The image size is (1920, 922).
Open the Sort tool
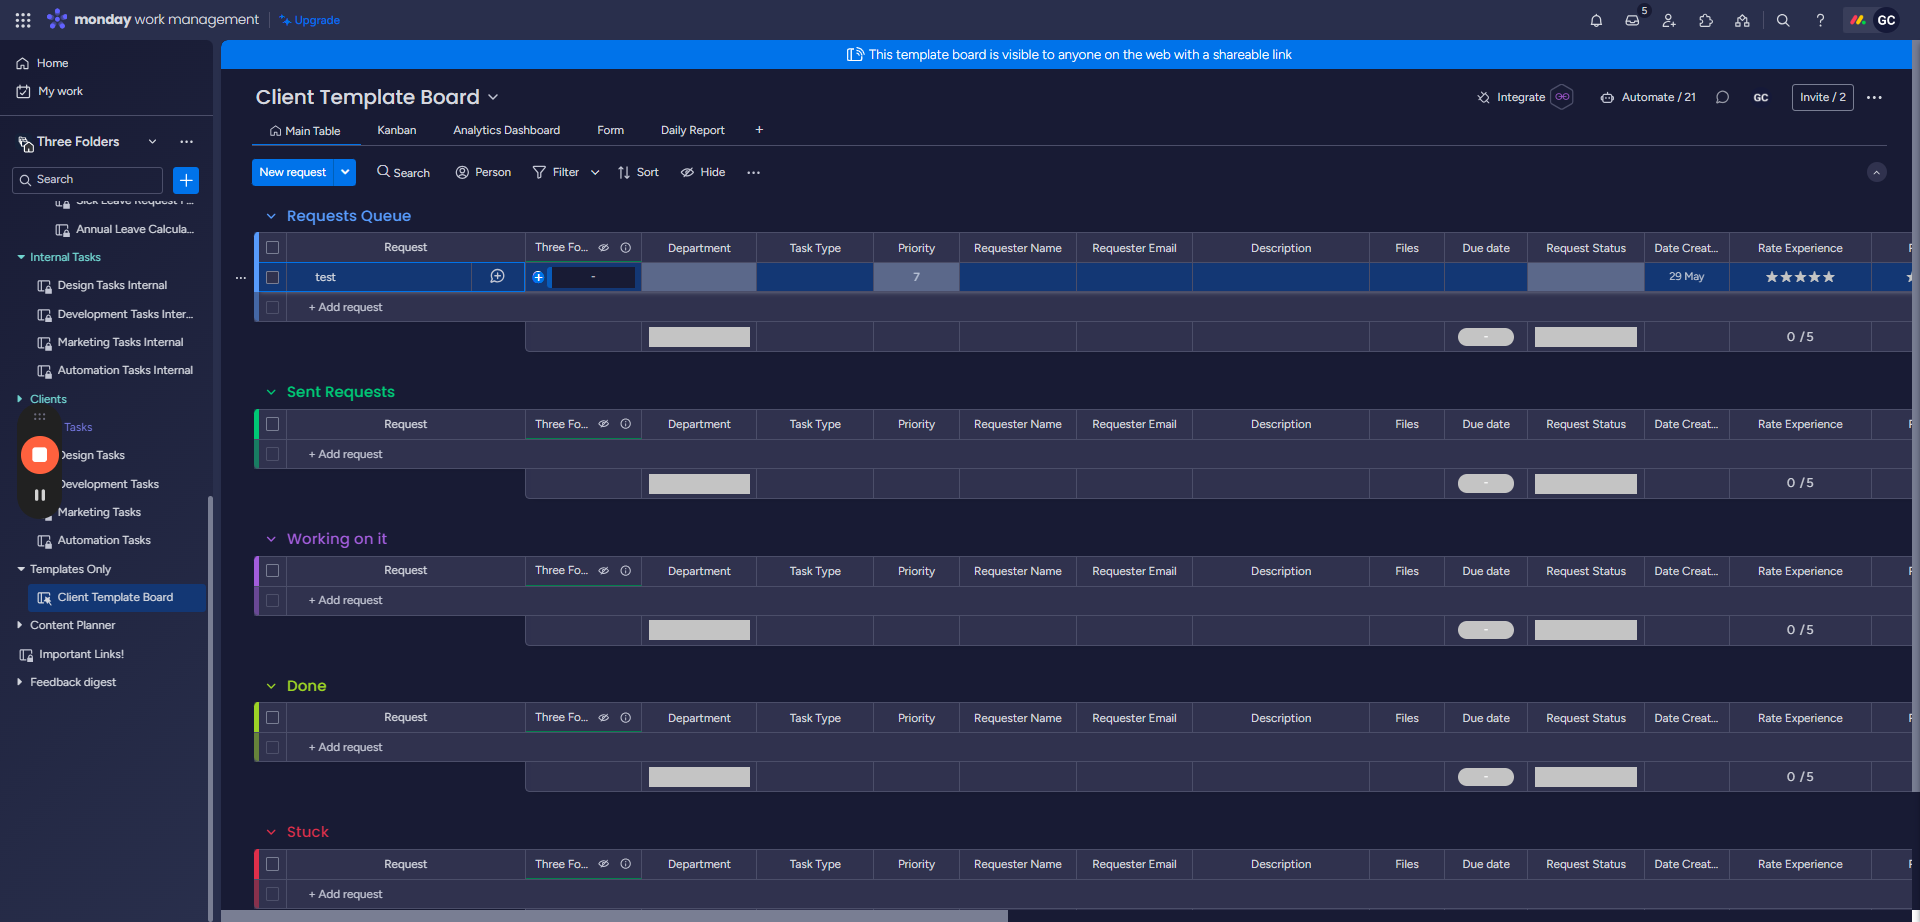tap(638, 173)
